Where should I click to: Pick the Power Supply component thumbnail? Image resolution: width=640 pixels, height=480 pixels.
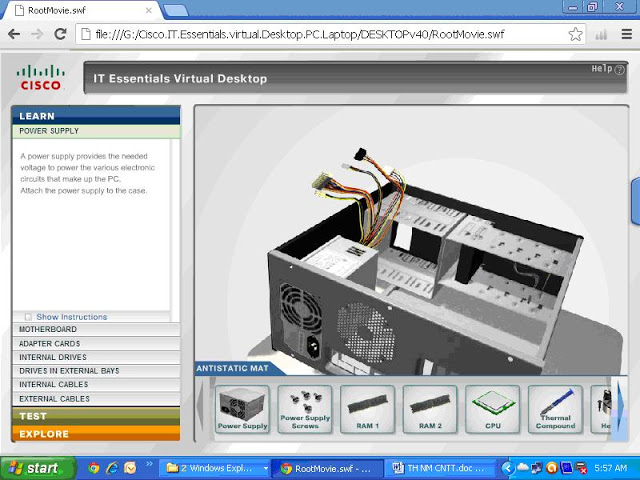click(x=242, y=409)
